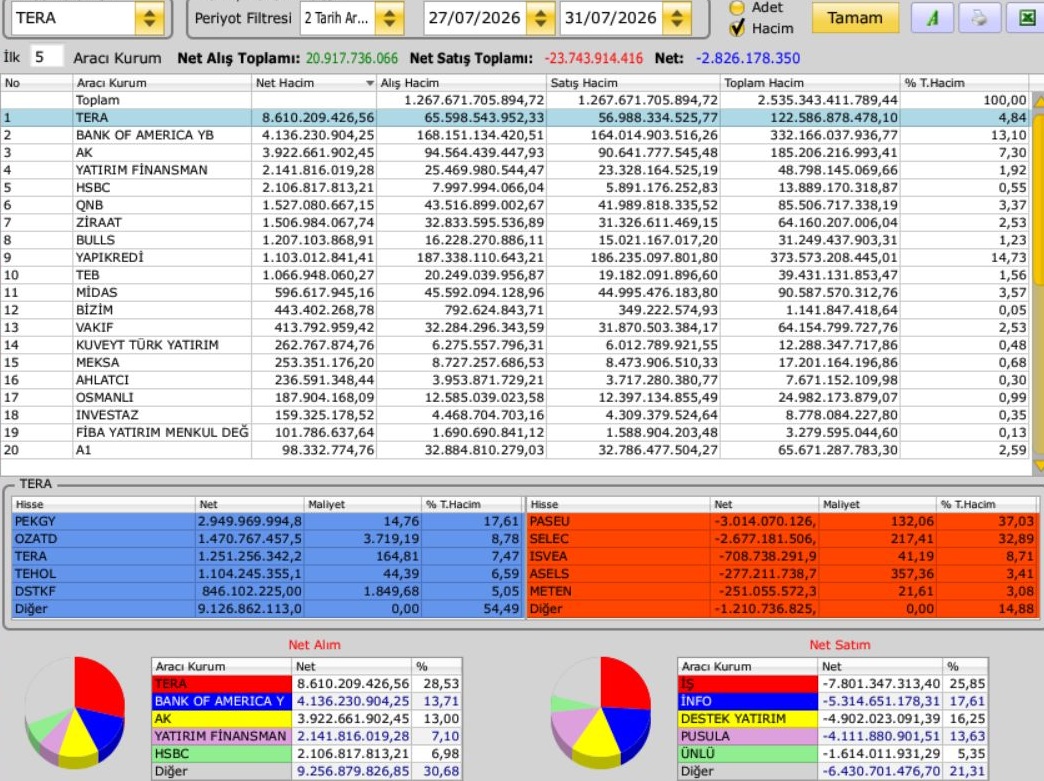Click yellow AK swatch in Net Alım
1044x781 pixels.
(222, 719)
